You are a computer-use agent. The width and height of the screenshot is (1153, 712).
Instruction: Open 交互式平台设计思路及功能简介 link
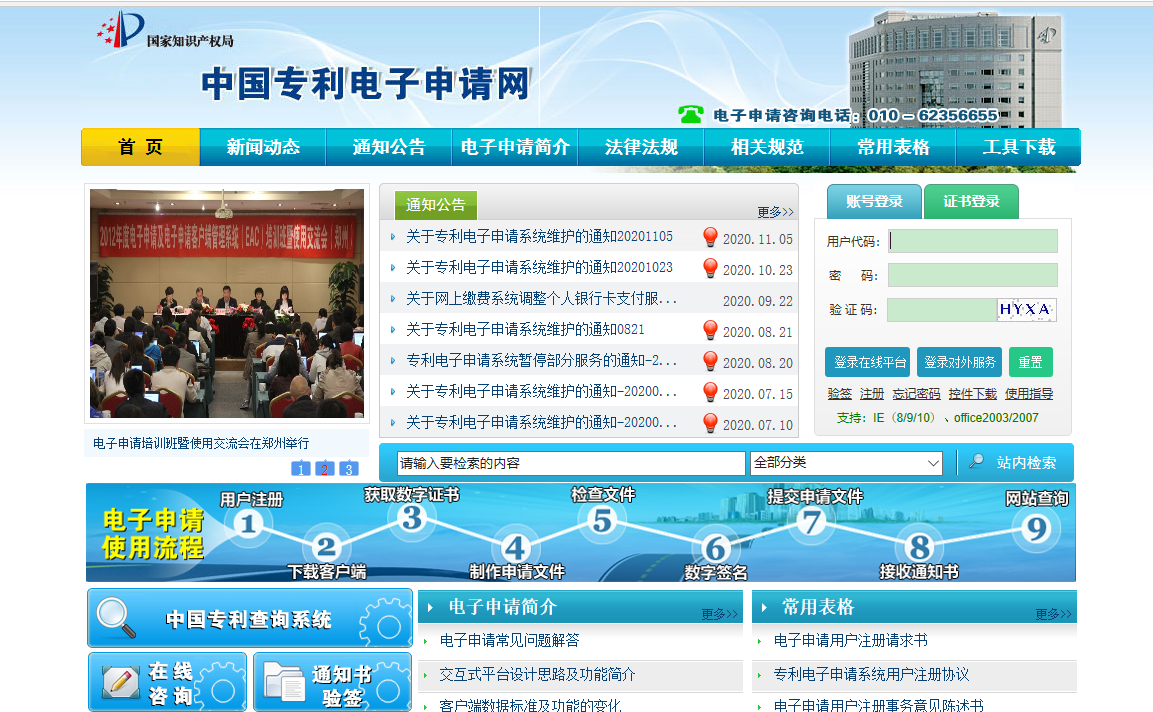(x=537, y=674)
